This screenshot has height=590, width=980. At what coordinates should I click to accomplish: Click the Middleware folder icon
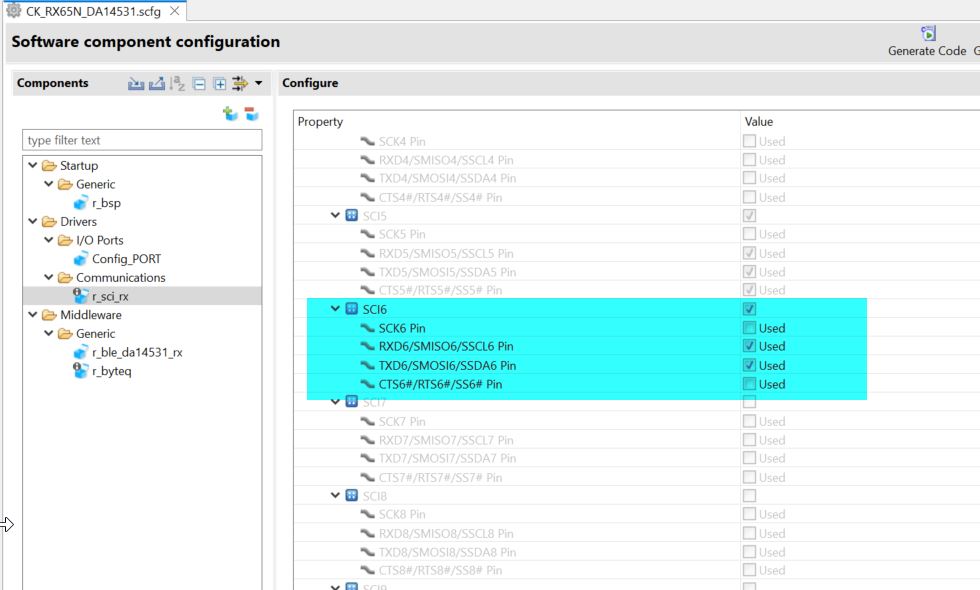pos(49,315)
